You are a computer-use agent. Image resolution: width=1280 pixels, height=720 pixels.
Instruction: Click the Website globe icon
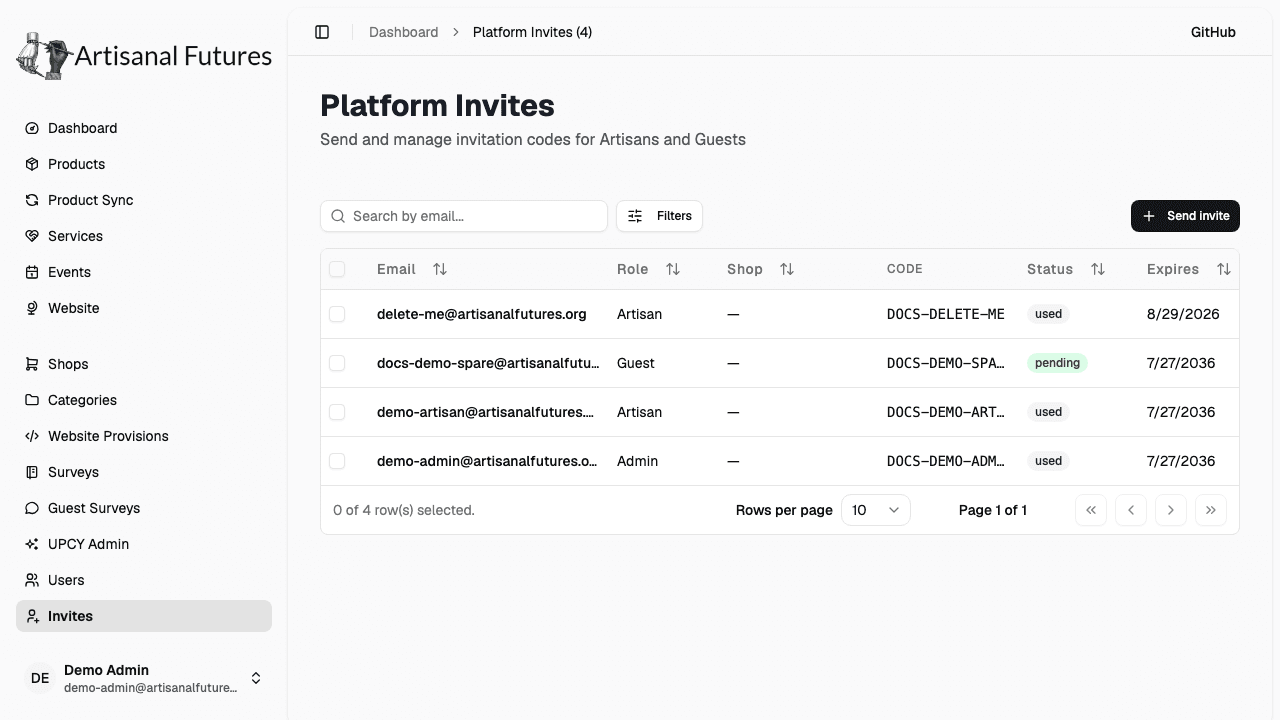pyautogui.click(x=32, y=308)
